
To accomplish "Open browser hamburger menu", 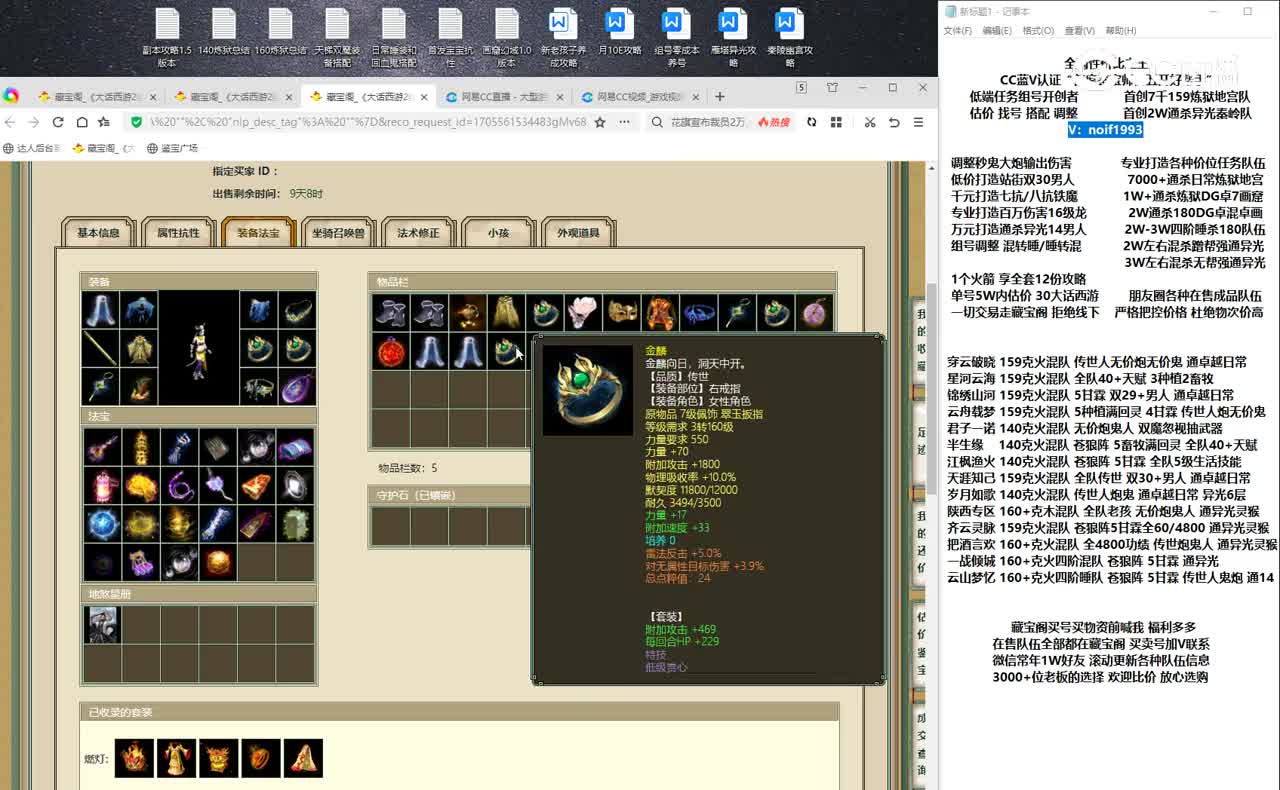I will click(918, 122).
